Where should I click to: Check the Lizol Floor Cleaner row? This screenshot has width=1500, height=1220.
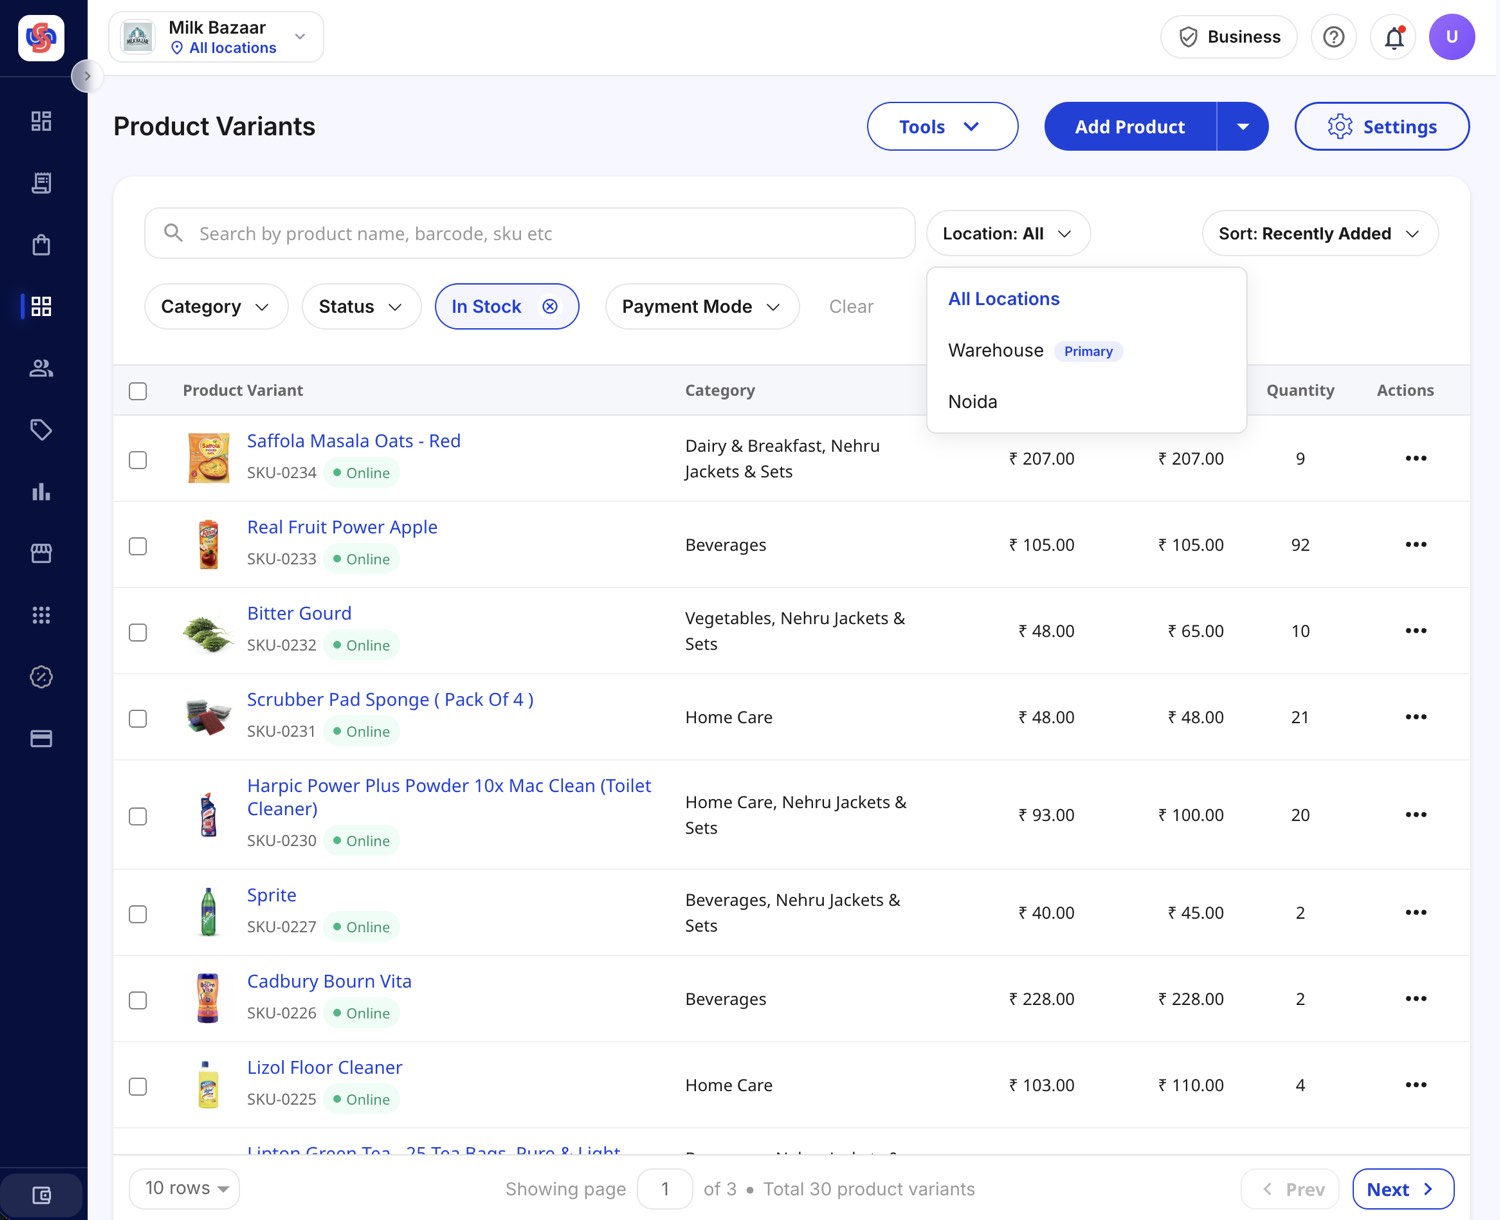click(138, 1086)
